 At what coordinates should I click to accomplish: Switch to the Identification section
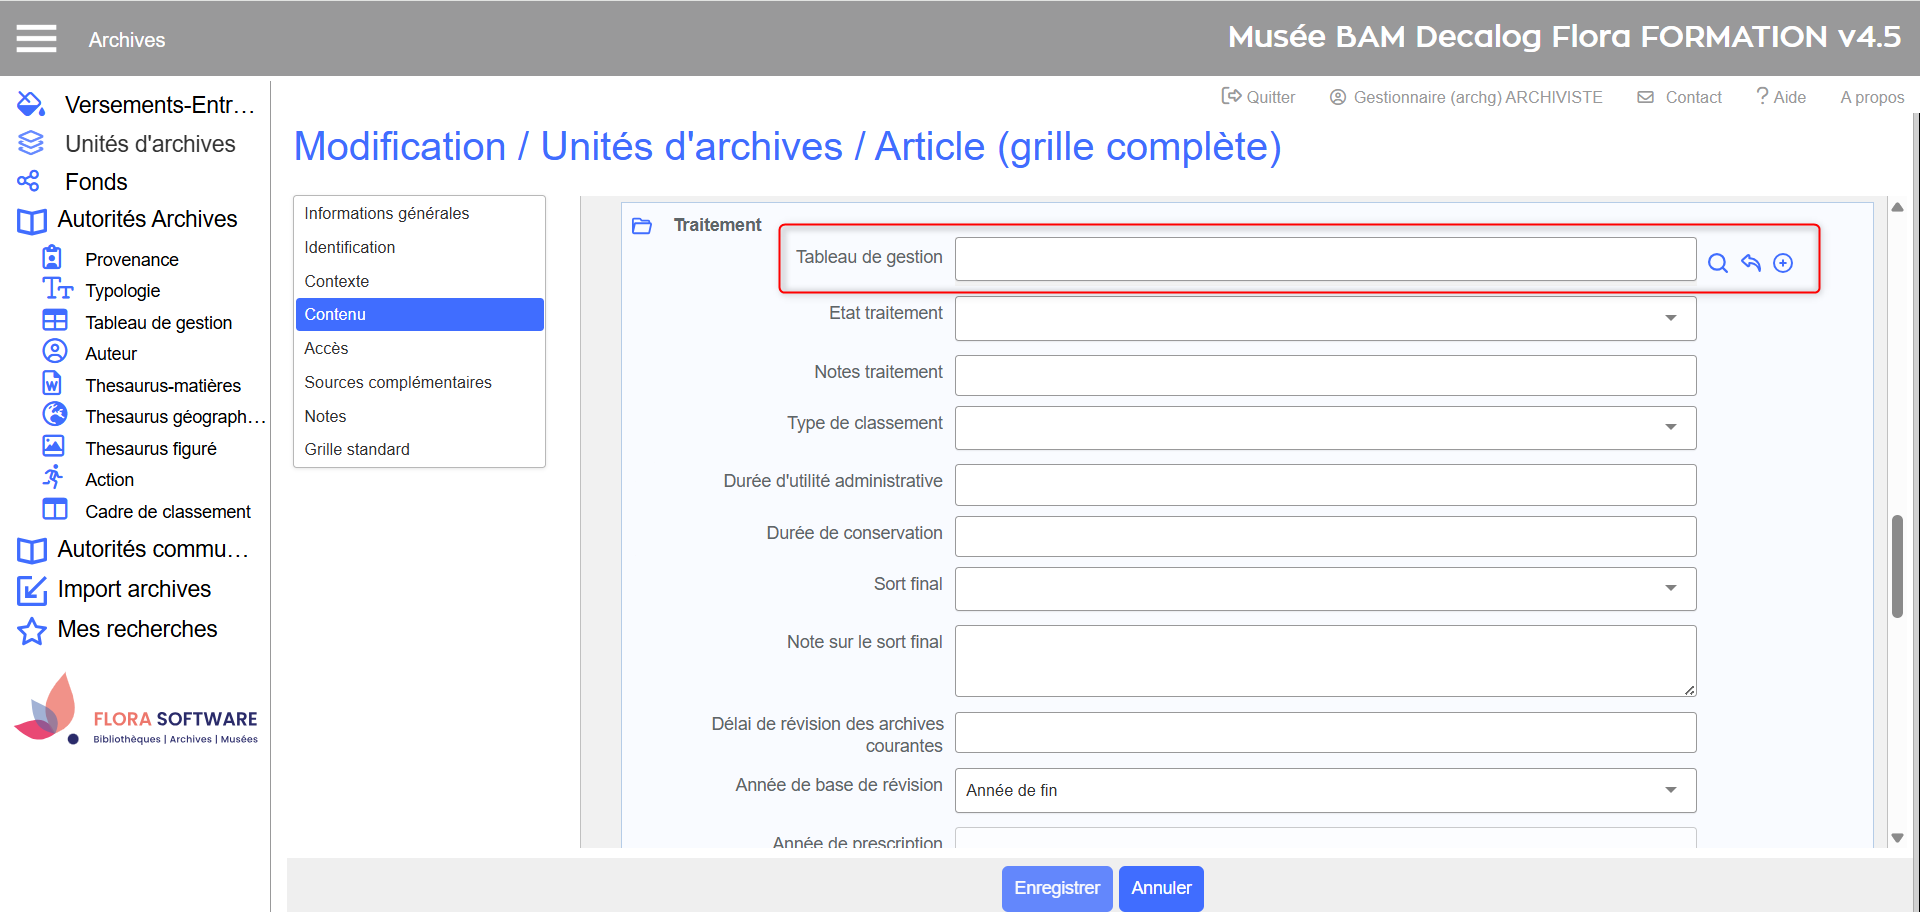point(350,247)
